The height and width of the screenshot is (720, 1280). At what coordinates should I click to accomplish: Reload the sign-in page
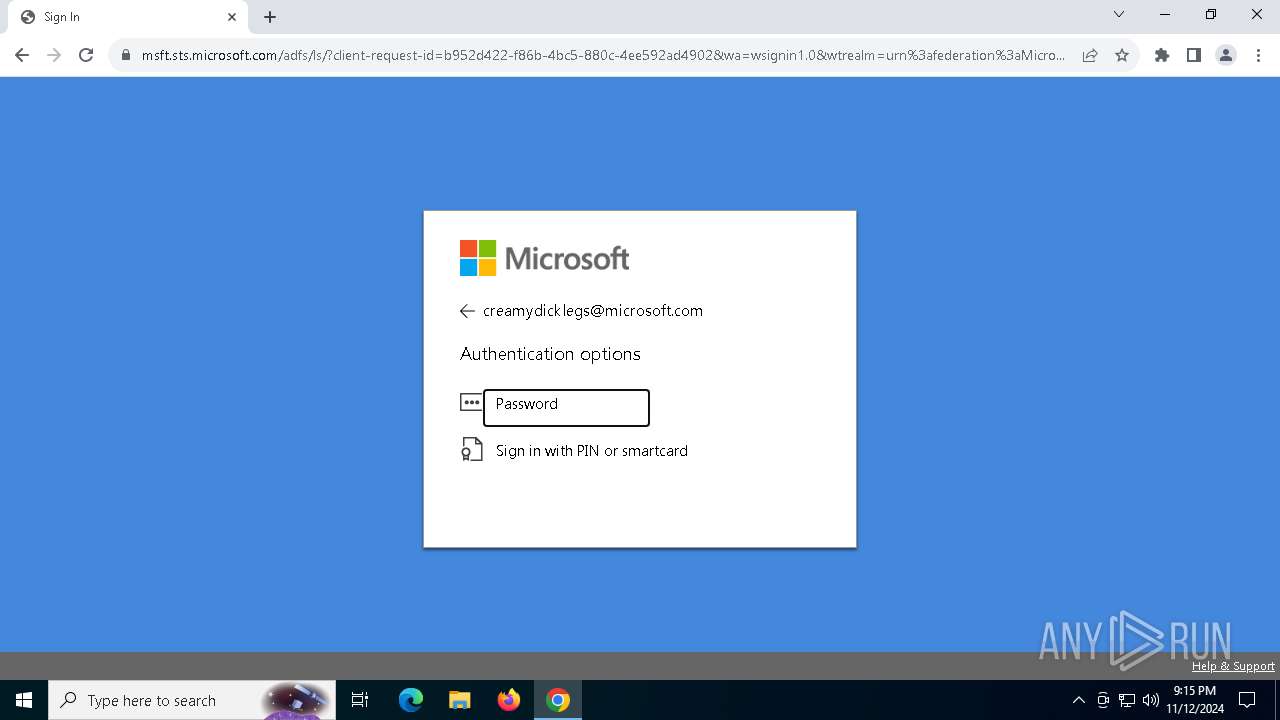click(x=86, y=55)
